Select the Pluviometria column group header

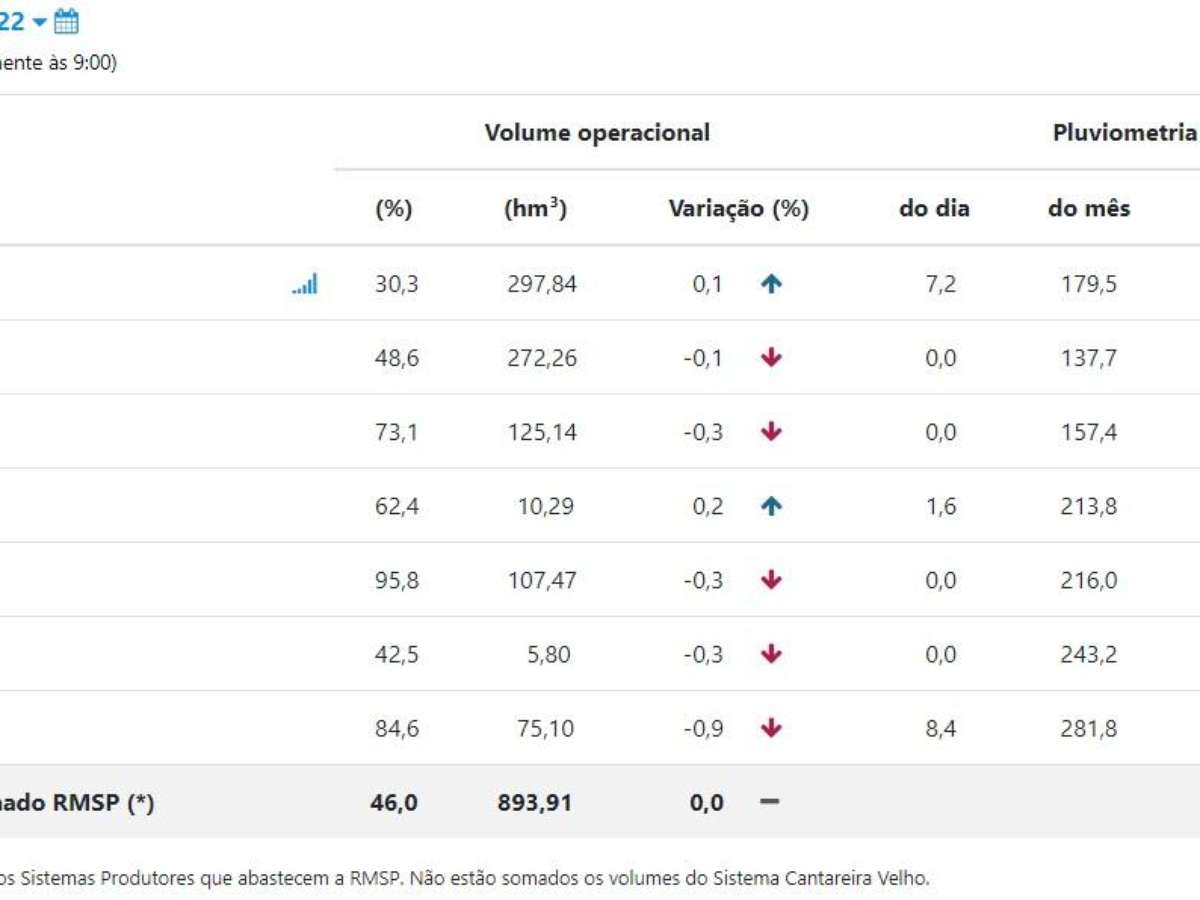(x=1124, y=133)
